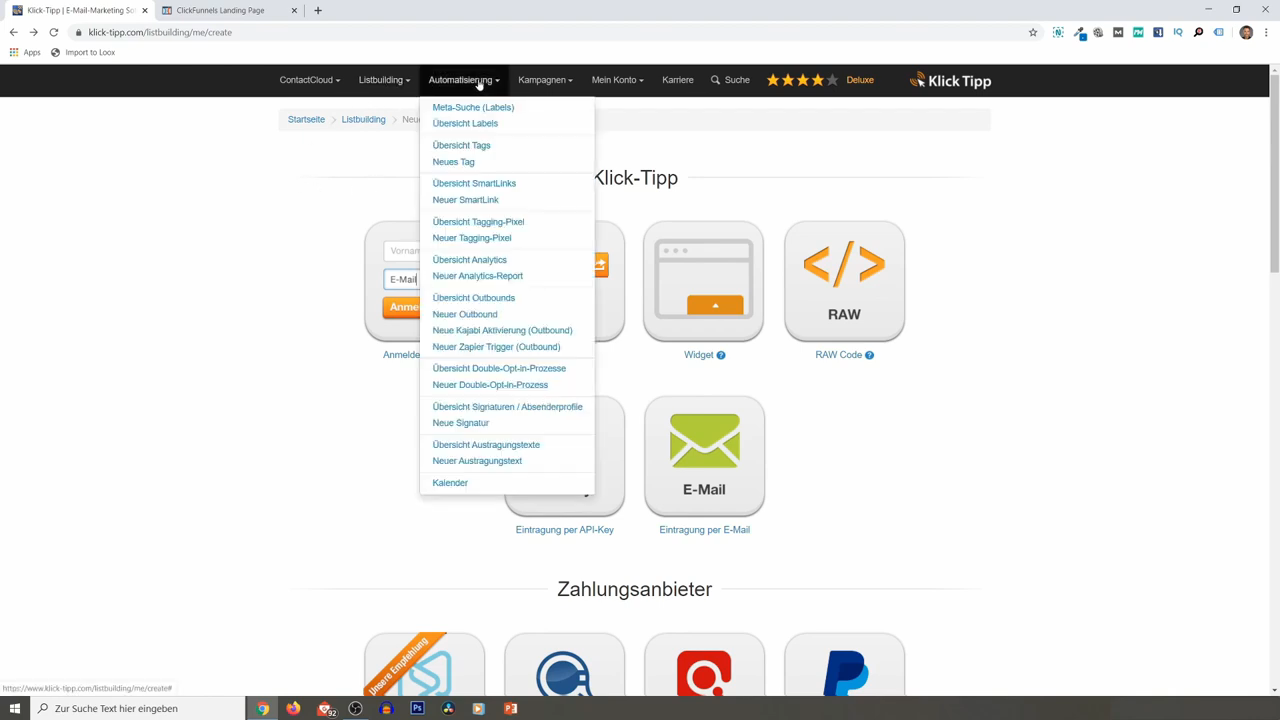
Task: Select Neuer Outbound entry
Action: point(464,314)
